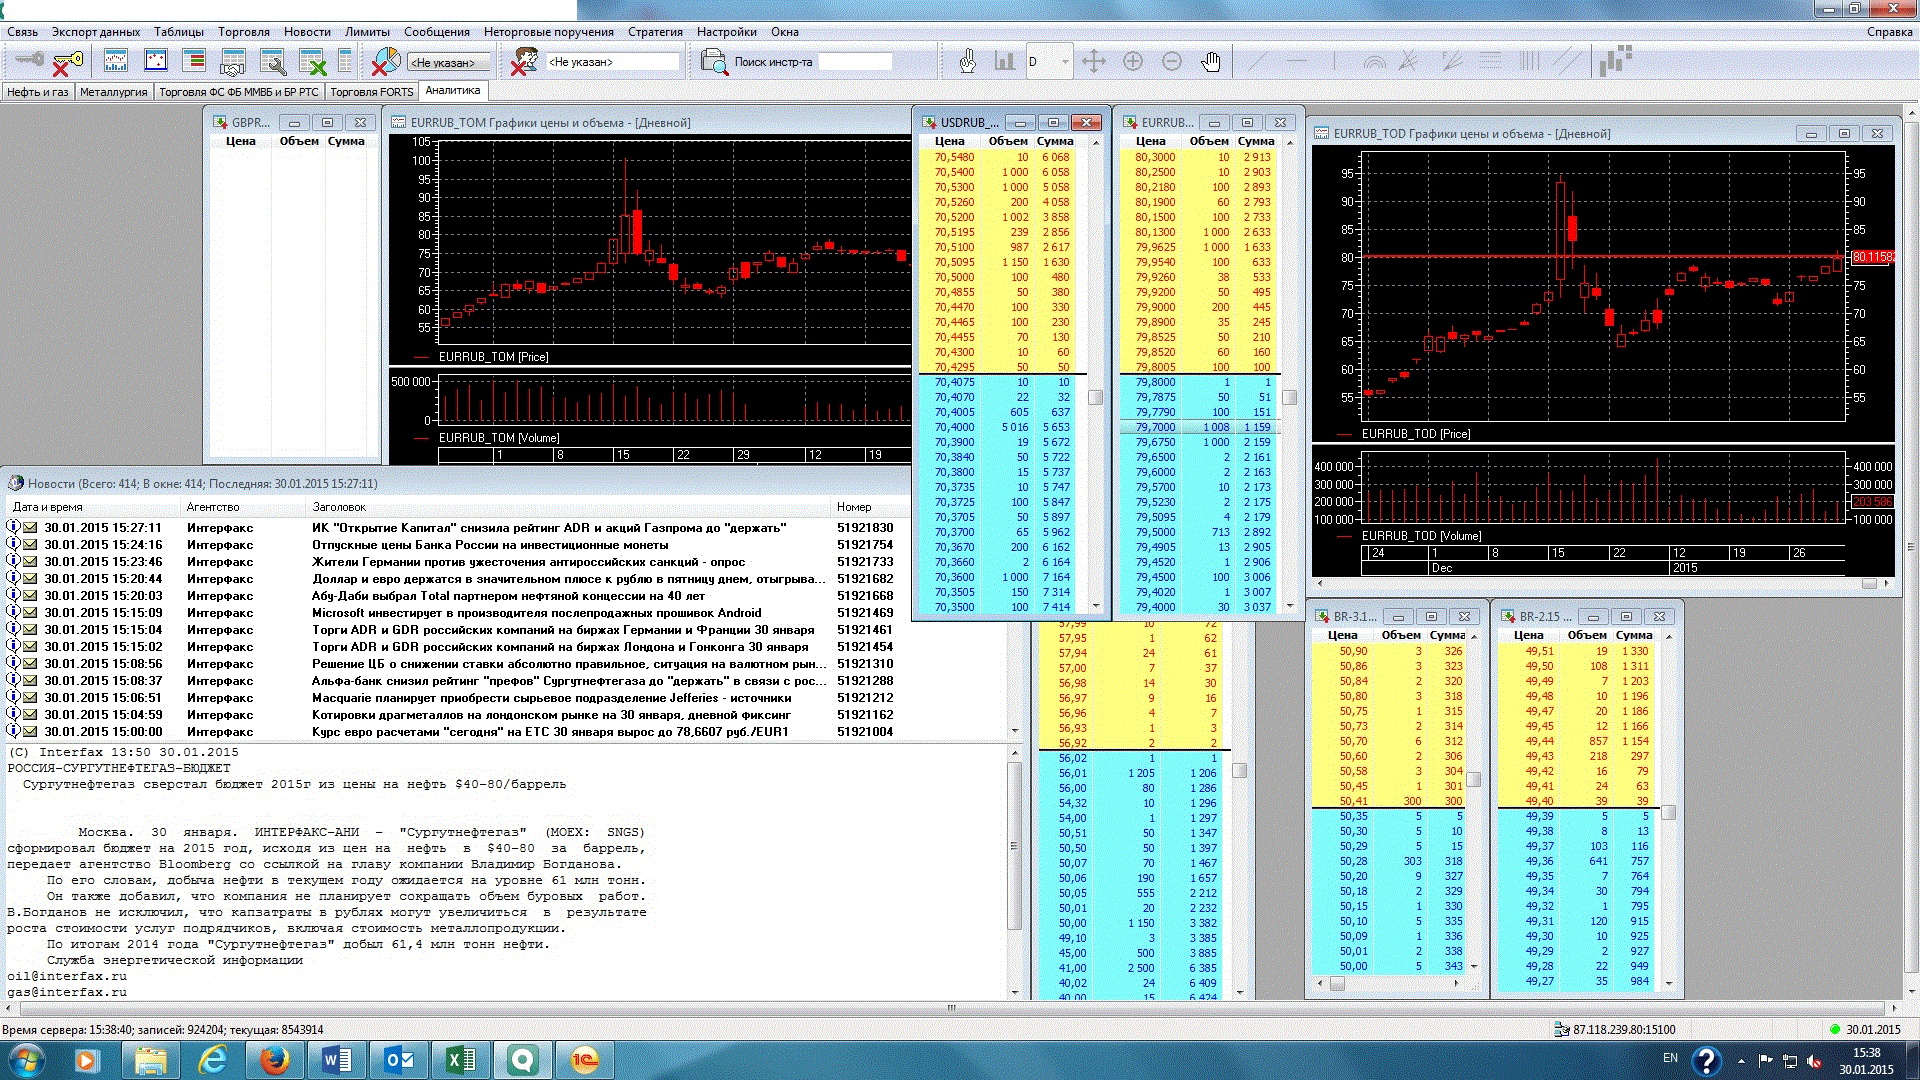1920x1080 pixels.
Task: Click the 'Агентство' news column header
Action: tap(243, 507)
